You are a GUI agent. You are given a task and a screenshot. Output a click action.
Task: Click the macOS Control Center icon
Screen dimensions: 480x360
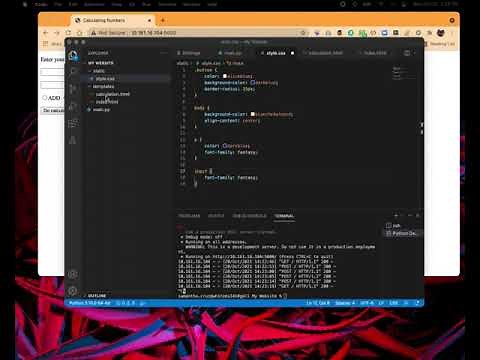coord(404,4)
